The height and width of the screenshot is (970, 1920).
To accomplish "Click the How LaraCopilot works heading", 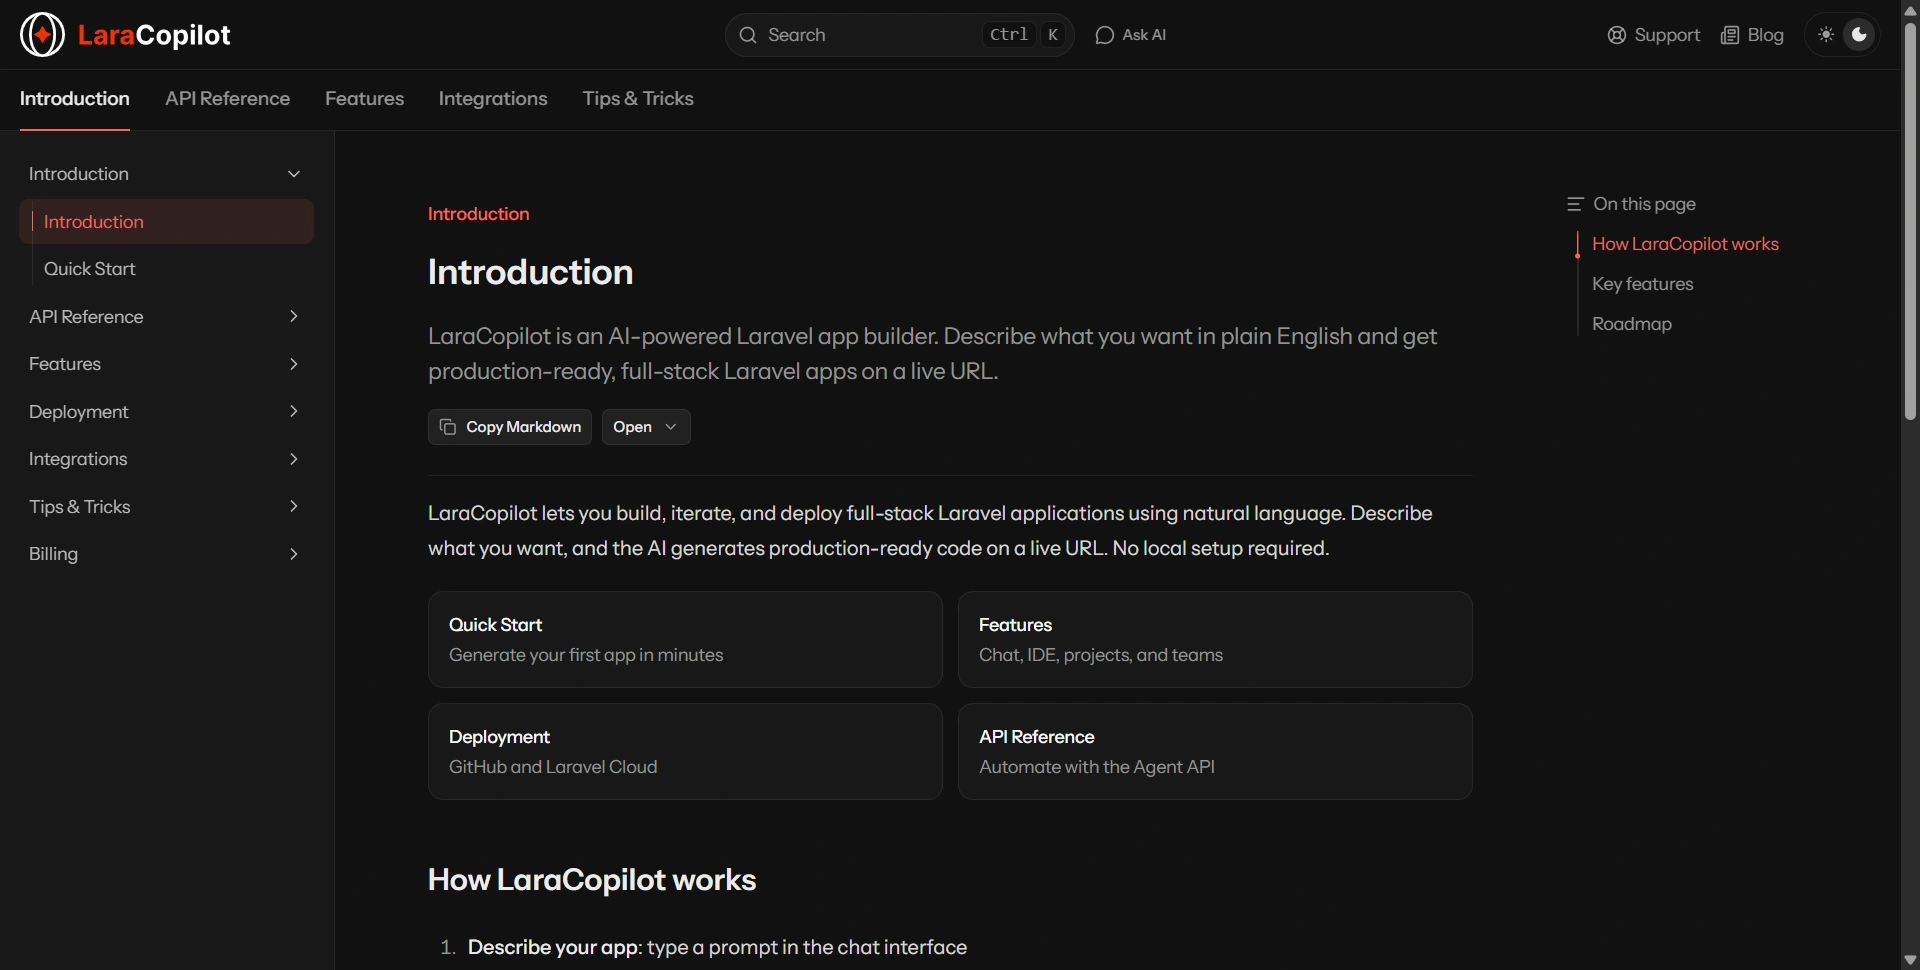I will (x=592, y=880).
